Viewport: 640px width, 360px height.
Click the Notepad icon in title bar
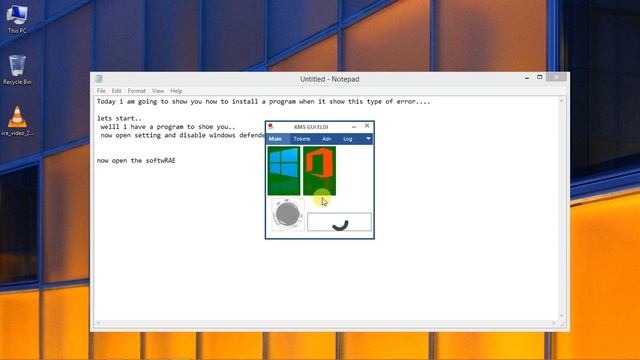tap(99, 79)
